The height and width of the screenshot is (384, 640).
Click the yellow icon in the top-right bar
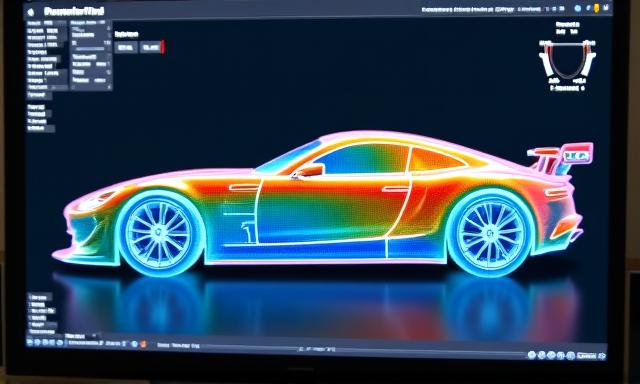(x=597, y=8)
